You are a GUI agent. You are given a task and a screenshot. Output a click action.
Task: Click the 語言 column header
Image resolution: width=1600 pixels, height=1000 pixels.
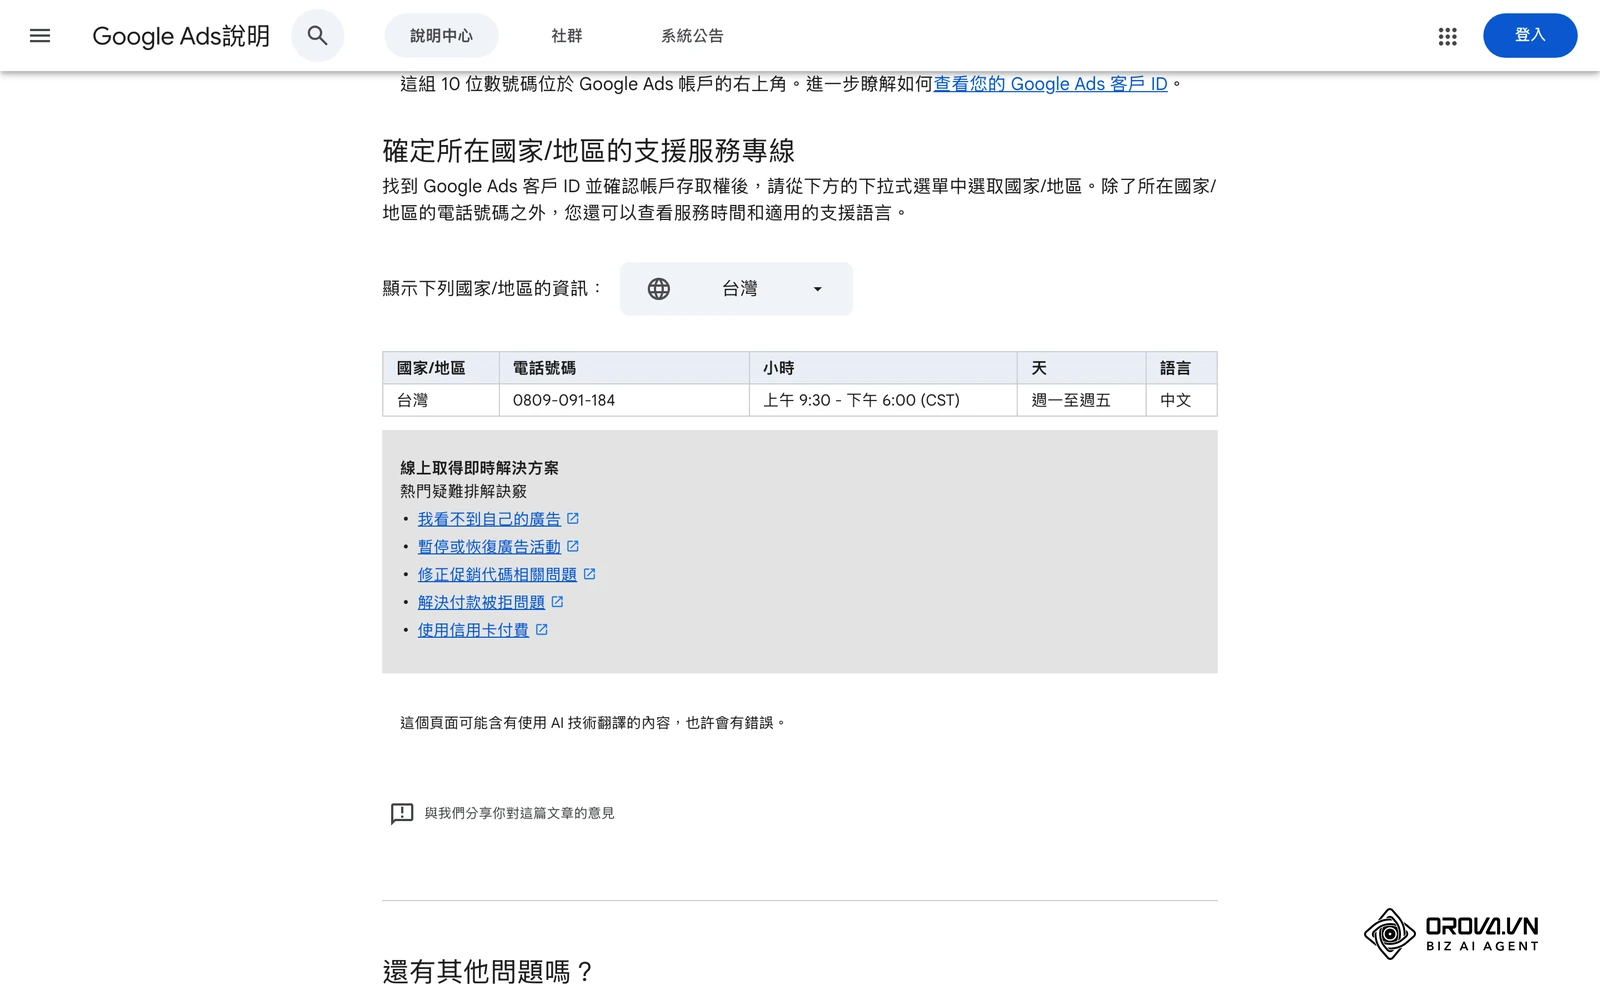1181,368
